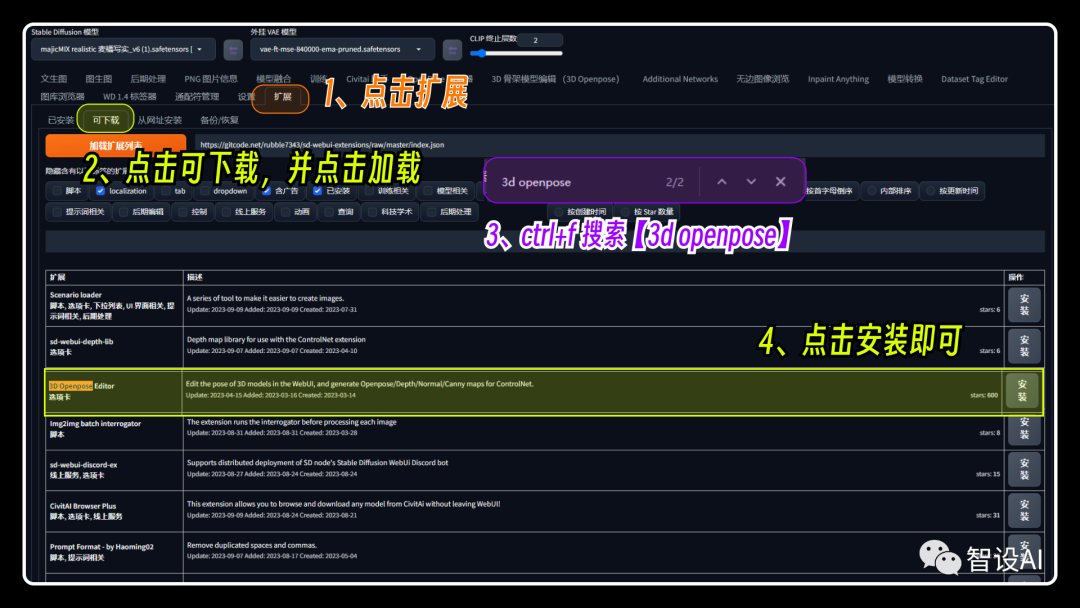Toggle the 后期编辑 filter checkbox
This screenshot has width=1080, height=608.
123,212
